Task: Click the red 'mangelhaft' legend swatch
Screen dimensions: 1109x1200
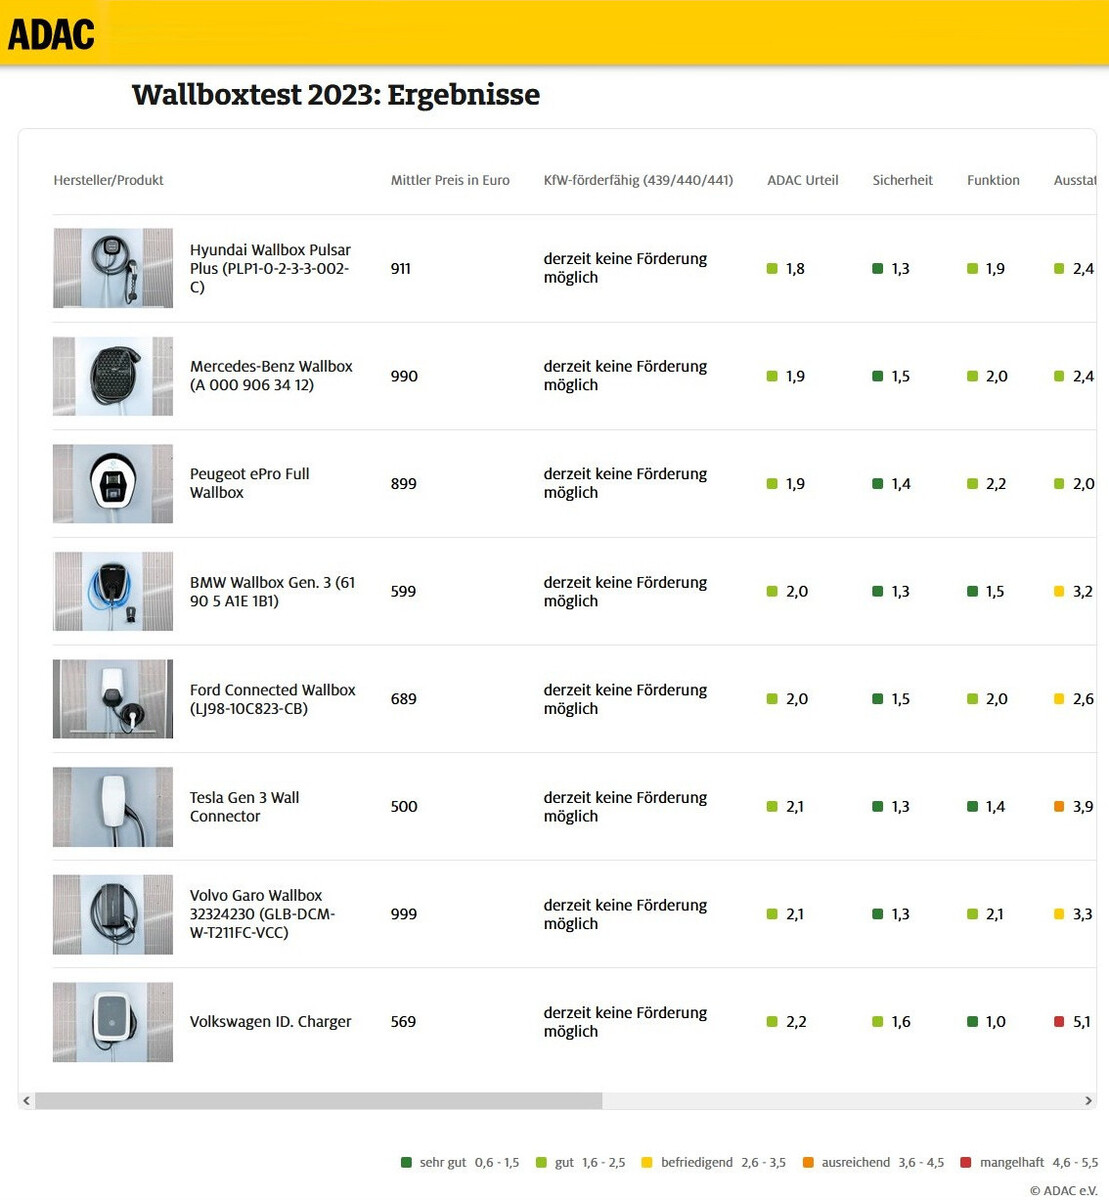Action: click(x=966, y=1162)
